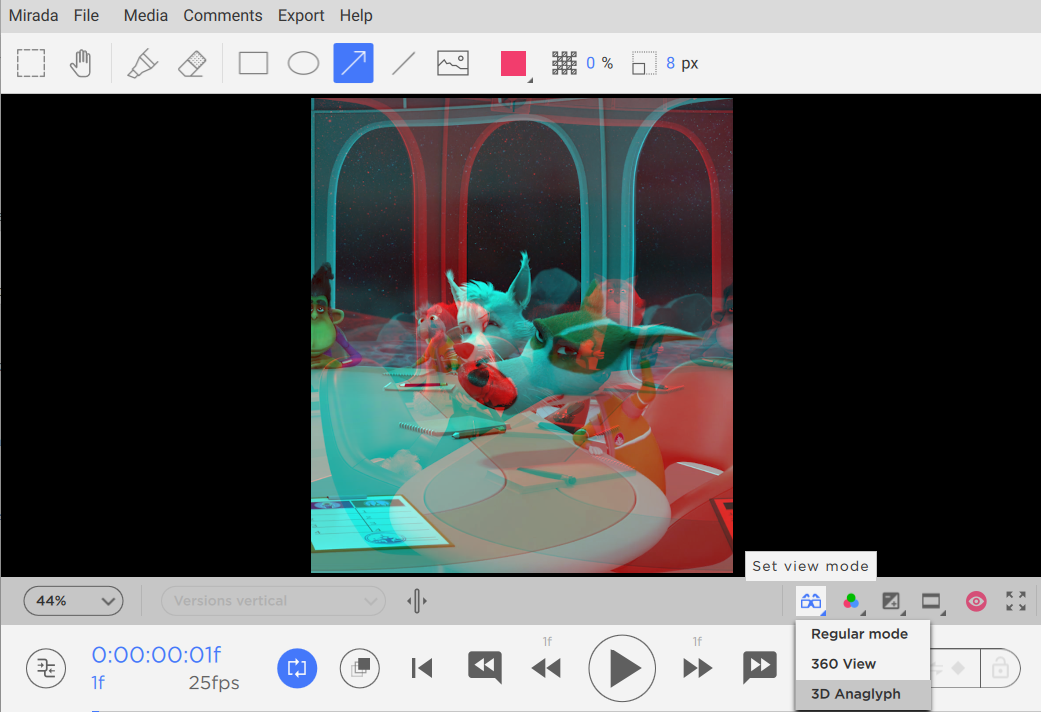Click the 0:00:00:01f timecode
Image resolution: width=1041 pixels, height=712 pixels.
[156, 655]
